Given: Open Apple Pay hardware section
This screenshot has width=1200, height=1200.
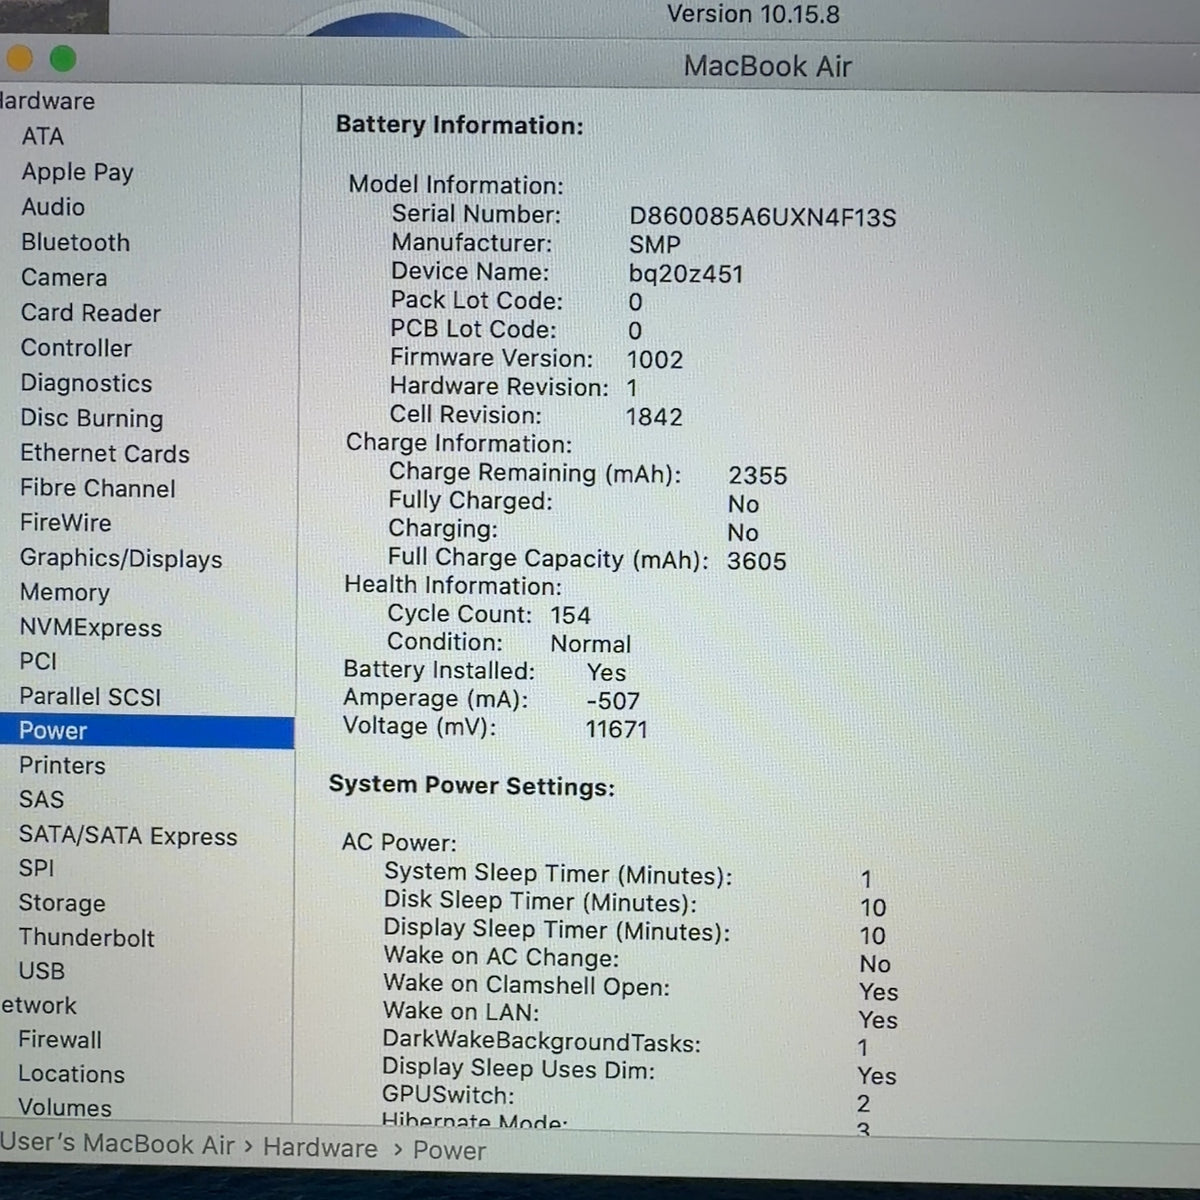Looking at the screenshot, I should tap(77, 172).
